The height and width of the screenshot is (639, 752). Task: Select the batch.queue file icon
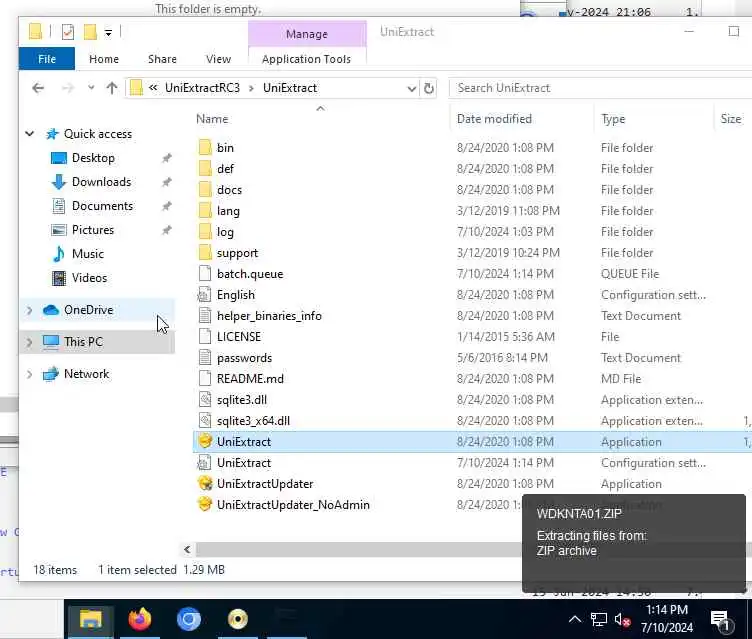(205, 273)
